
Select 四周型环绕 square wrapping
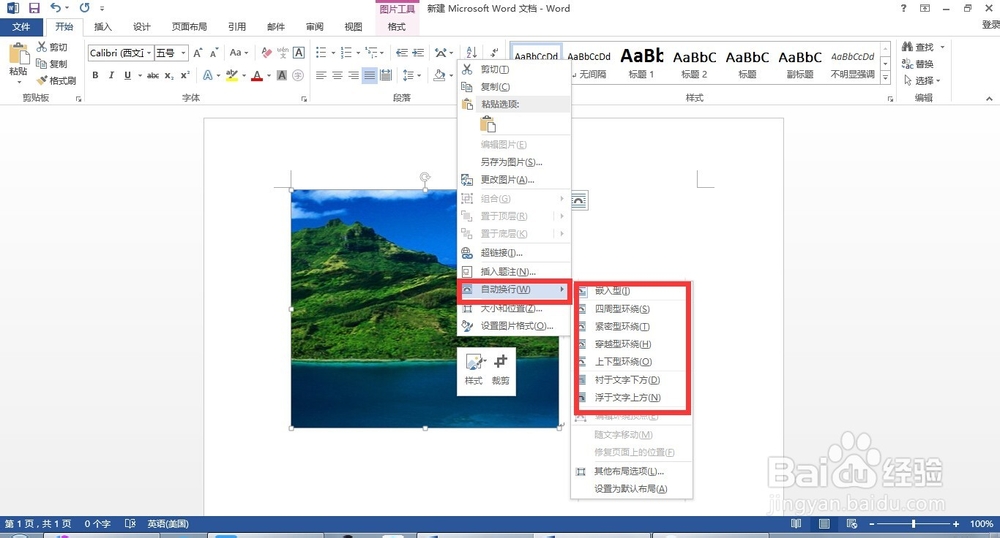pos(632,309)
